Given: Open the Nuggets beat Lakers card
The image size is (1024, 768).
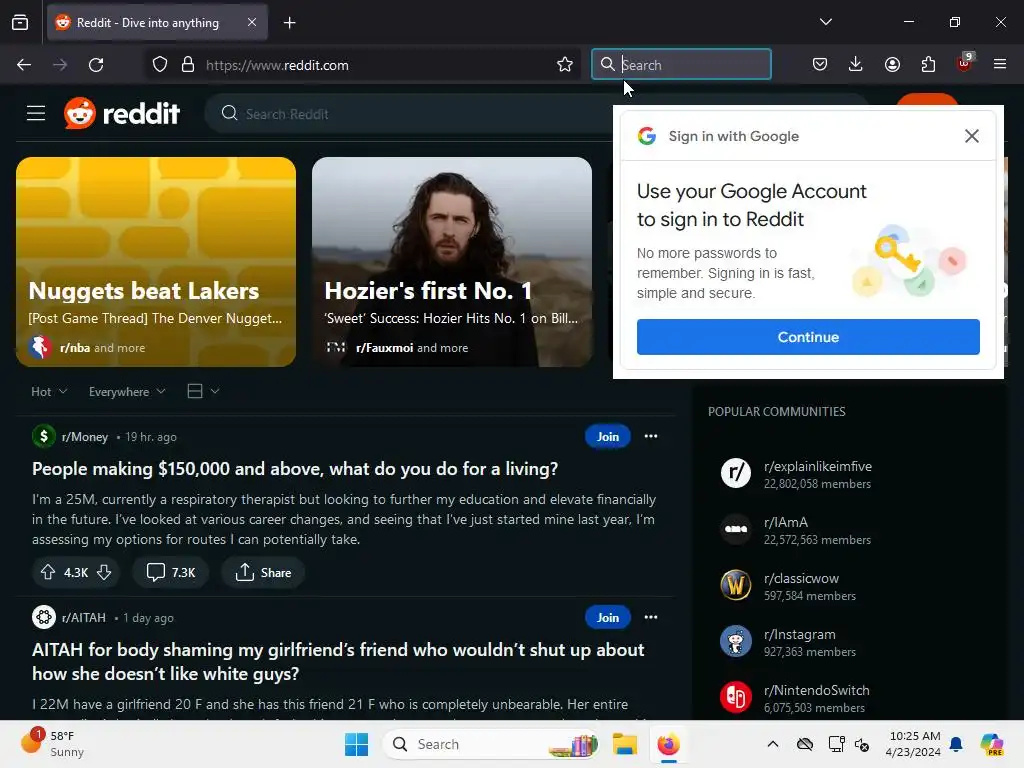Looking at the screenshot, I should point(156,262).
